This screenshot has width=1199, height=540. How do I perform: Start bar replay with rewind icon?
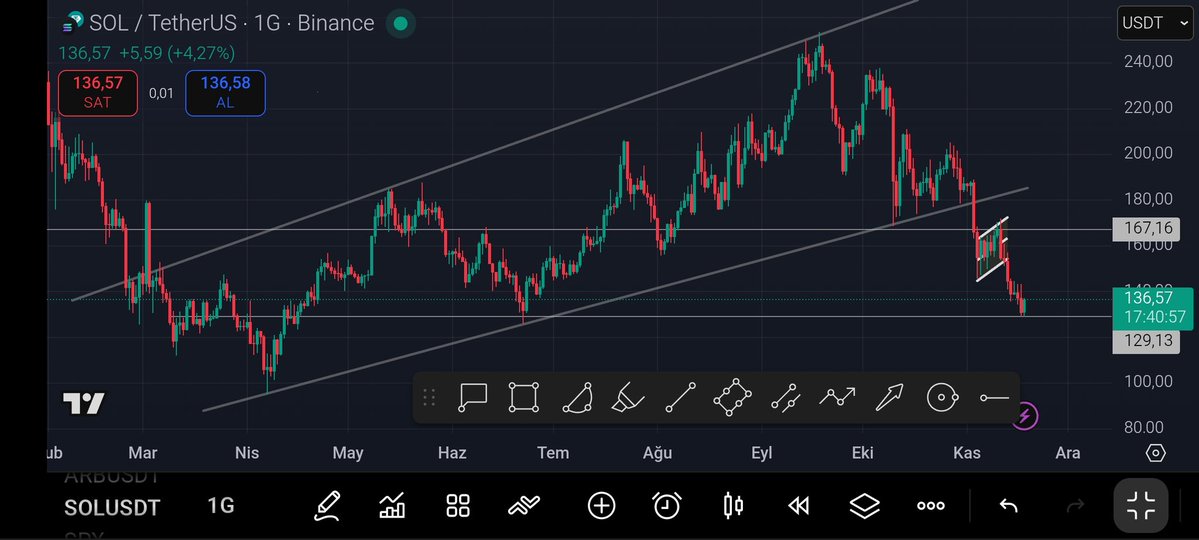(798, 506)
